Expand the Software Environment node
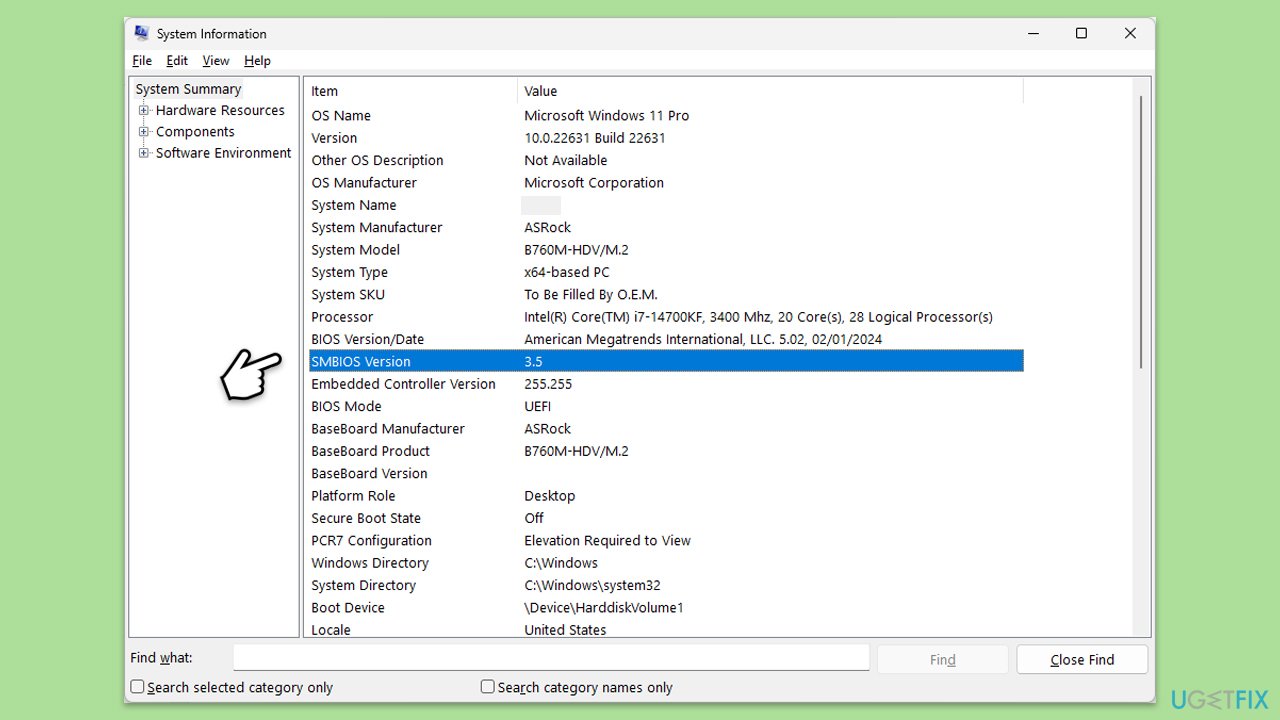This screenshot has width=1280, height=720. tap(144, 153)
